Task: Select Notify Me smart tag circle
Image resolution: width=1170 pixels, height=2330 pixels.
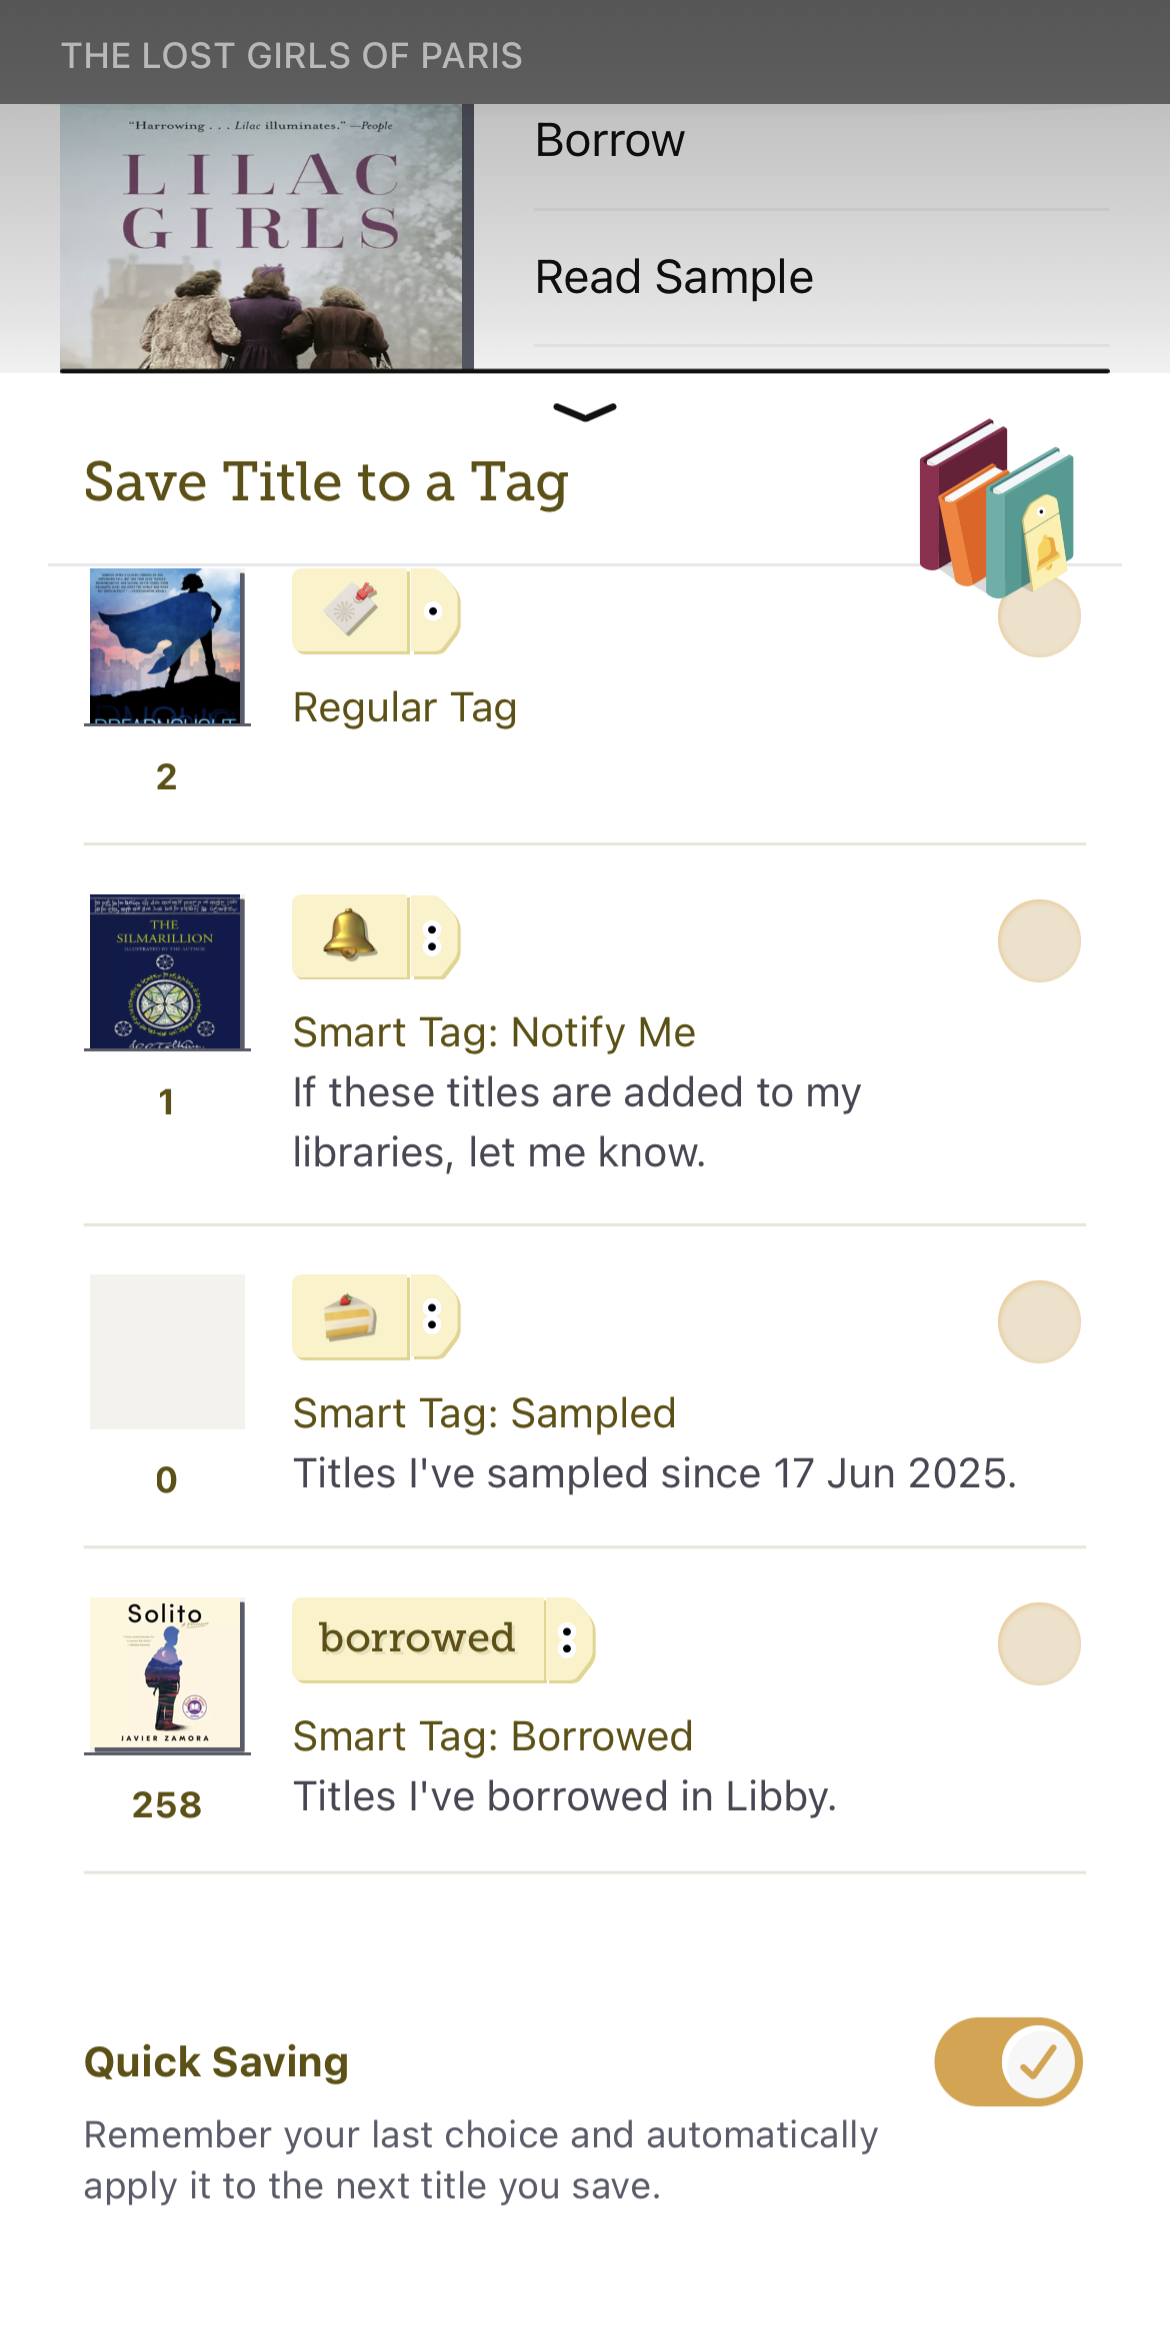Action: pos(1039,941)
